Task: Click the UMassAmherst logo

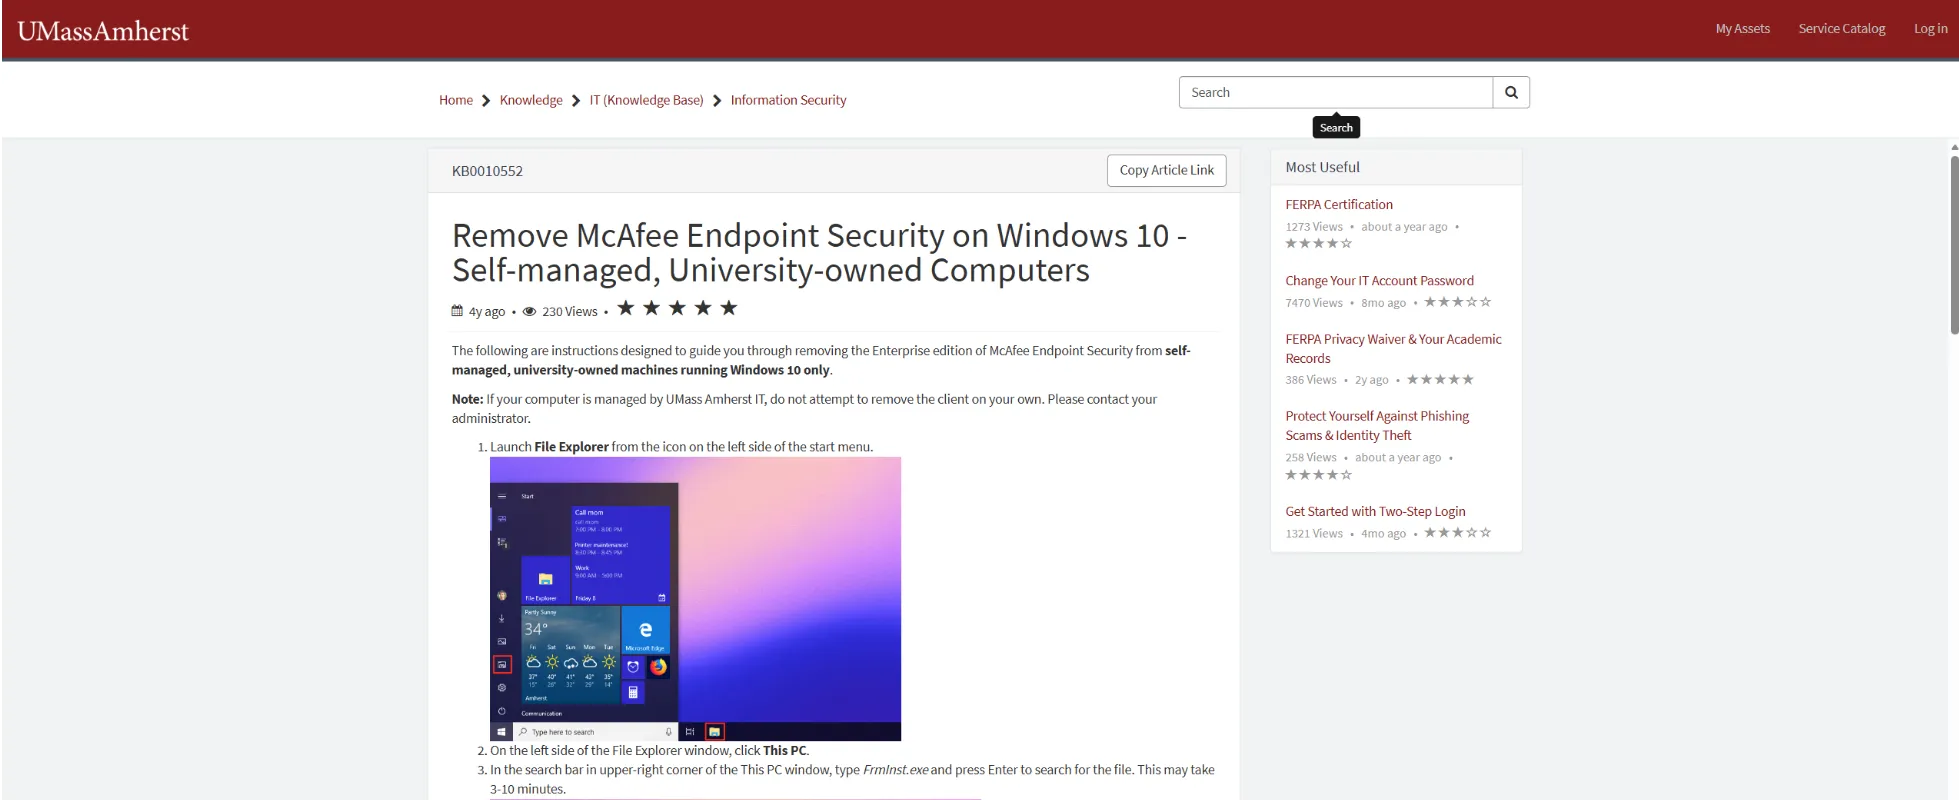Action: point(103,31)
